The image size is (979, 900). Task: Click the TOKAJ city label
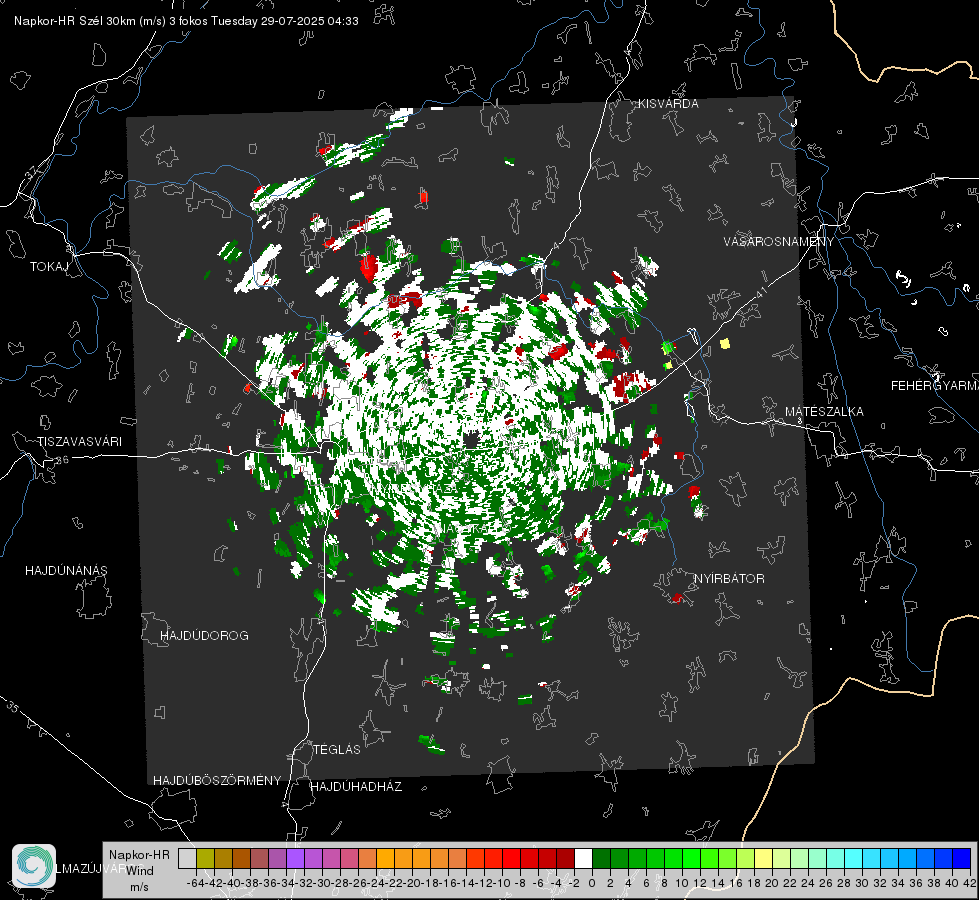click(x=49, y=267)
